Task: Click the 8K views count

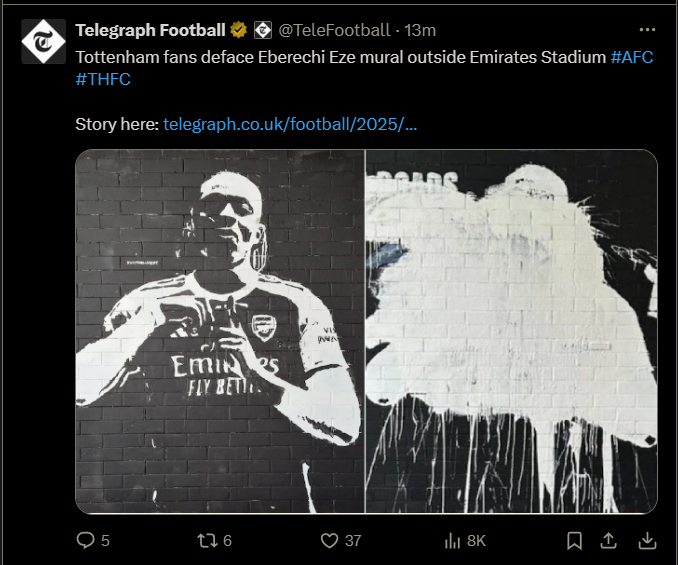Action: (476, 541)
